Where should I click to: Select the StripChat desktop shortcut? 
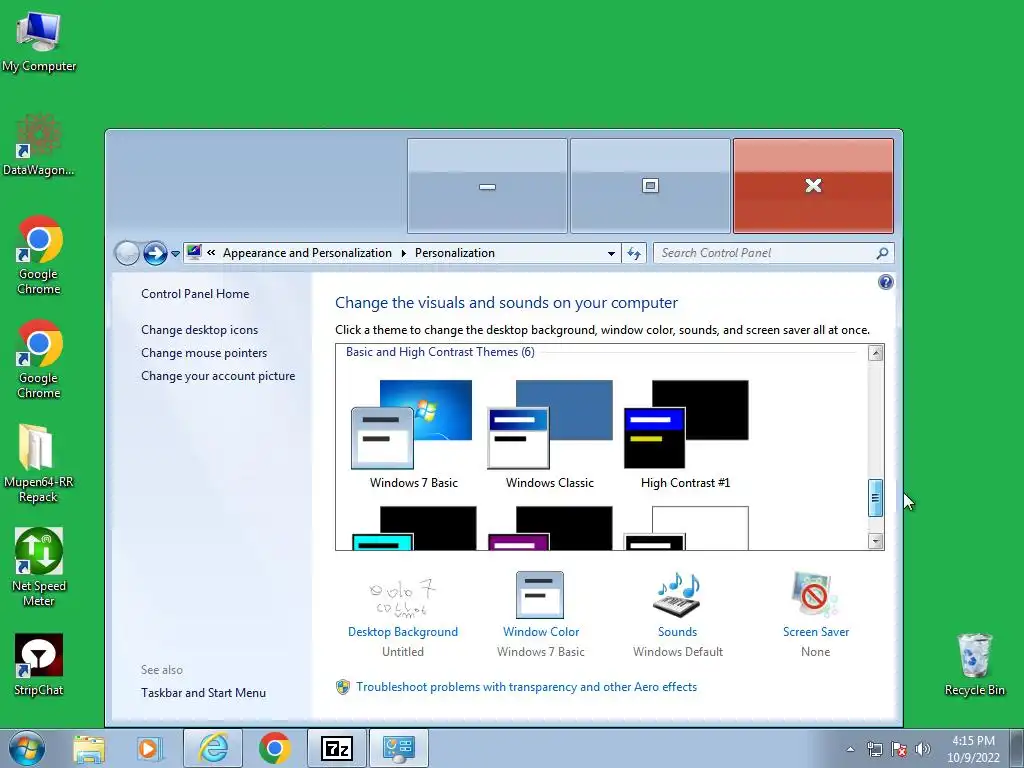39,665
